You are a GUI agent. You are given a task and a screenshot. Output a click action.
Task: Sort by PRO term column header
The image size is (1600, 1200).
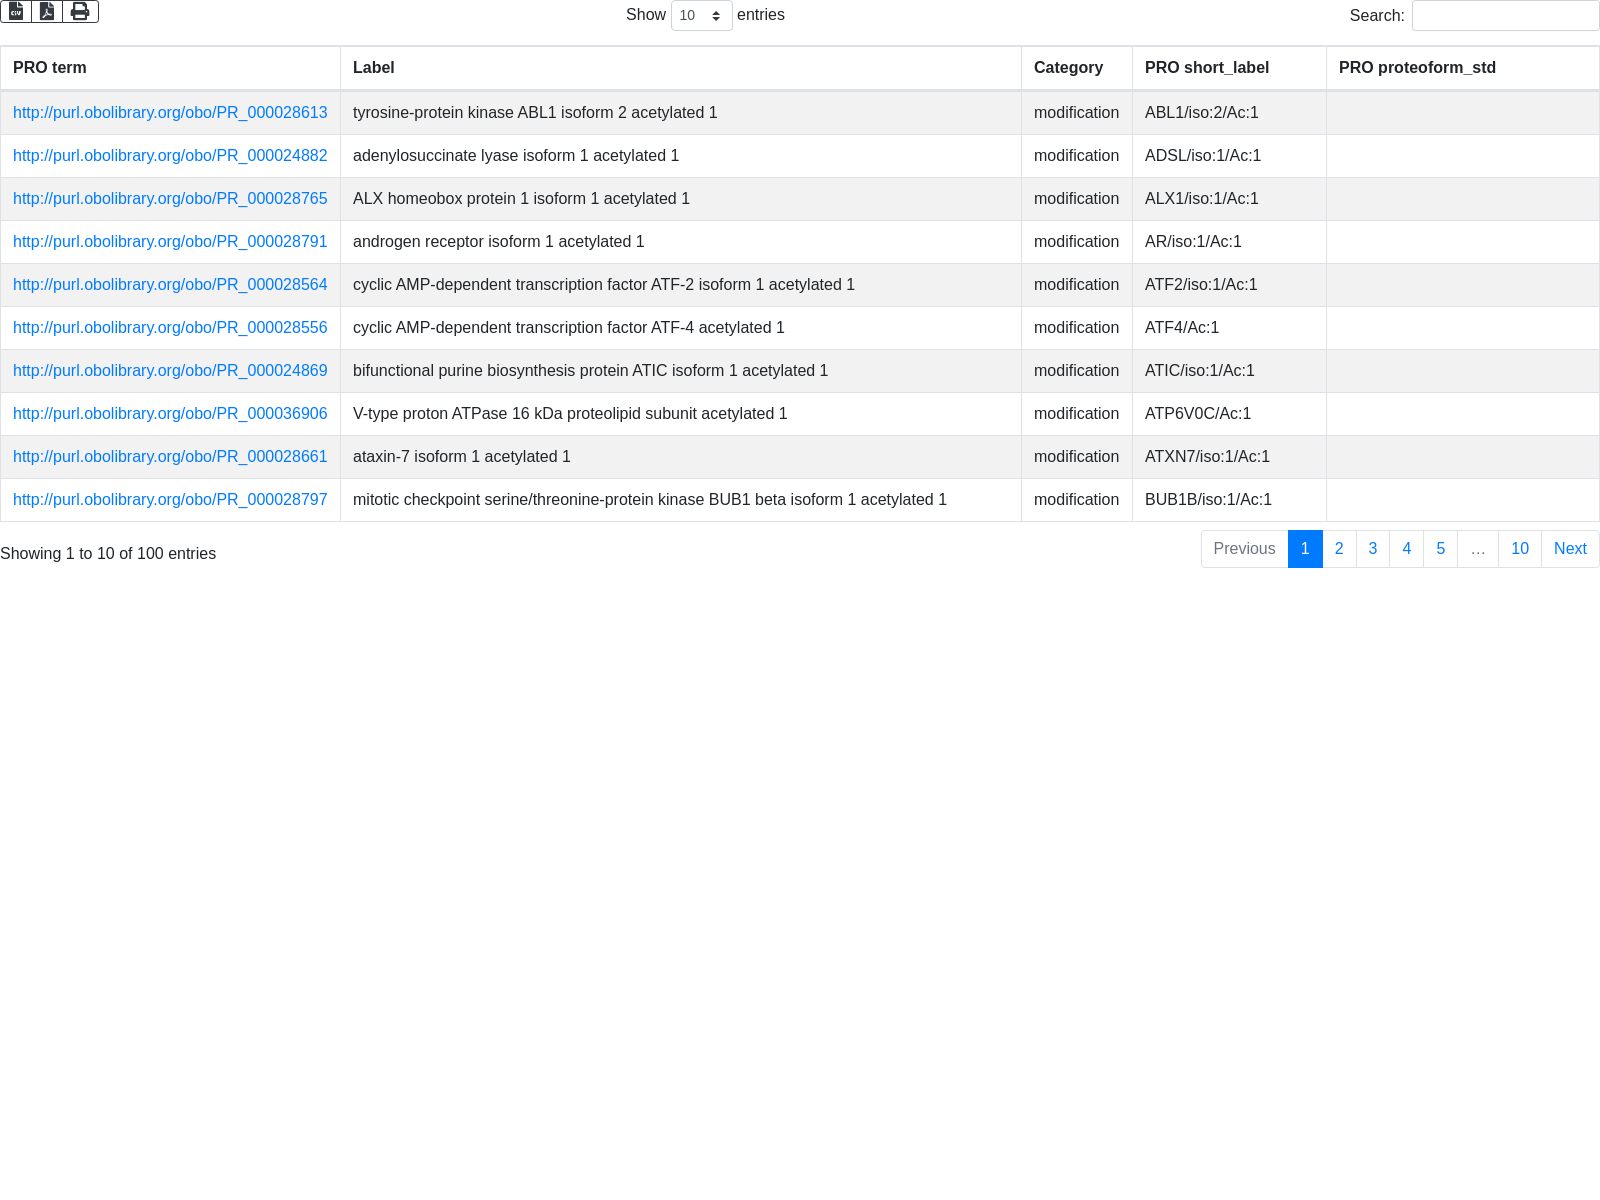click(x=170, y=68)
